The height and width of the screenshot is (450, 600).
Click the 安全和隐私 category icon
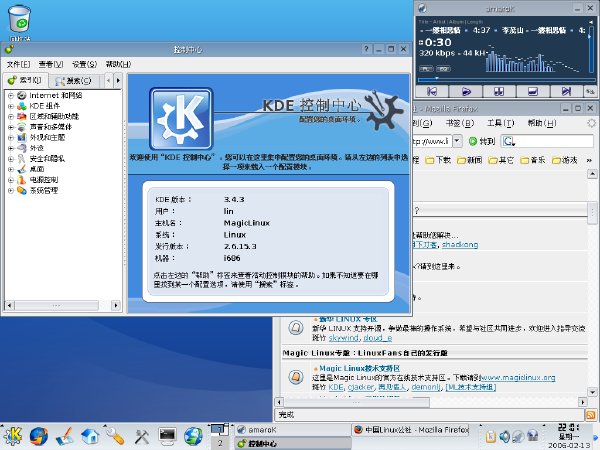[22, 158]
